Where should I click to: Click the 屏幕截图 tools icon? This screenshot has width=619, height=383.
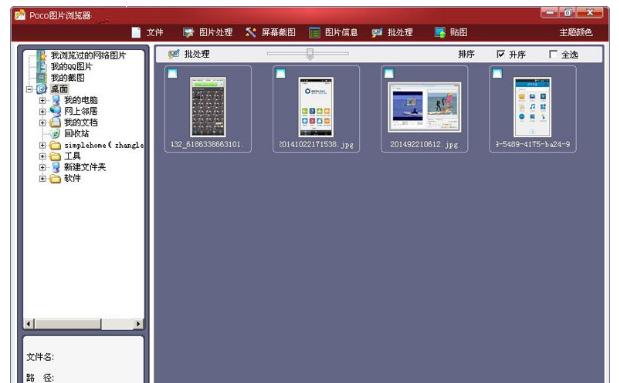pyautogui.click(x=251, y=32)
